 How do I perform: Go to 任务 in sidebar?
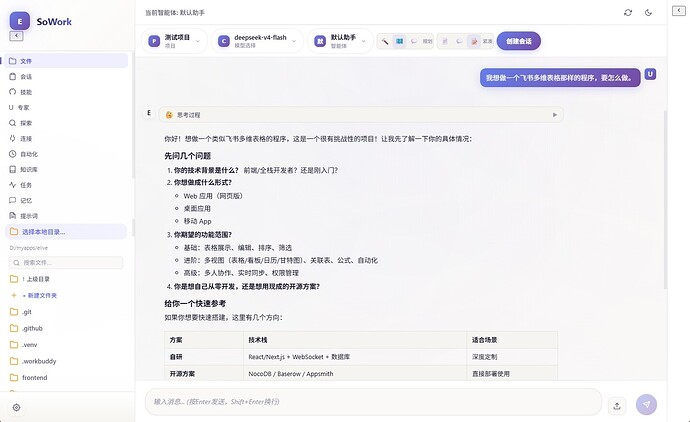66,185
